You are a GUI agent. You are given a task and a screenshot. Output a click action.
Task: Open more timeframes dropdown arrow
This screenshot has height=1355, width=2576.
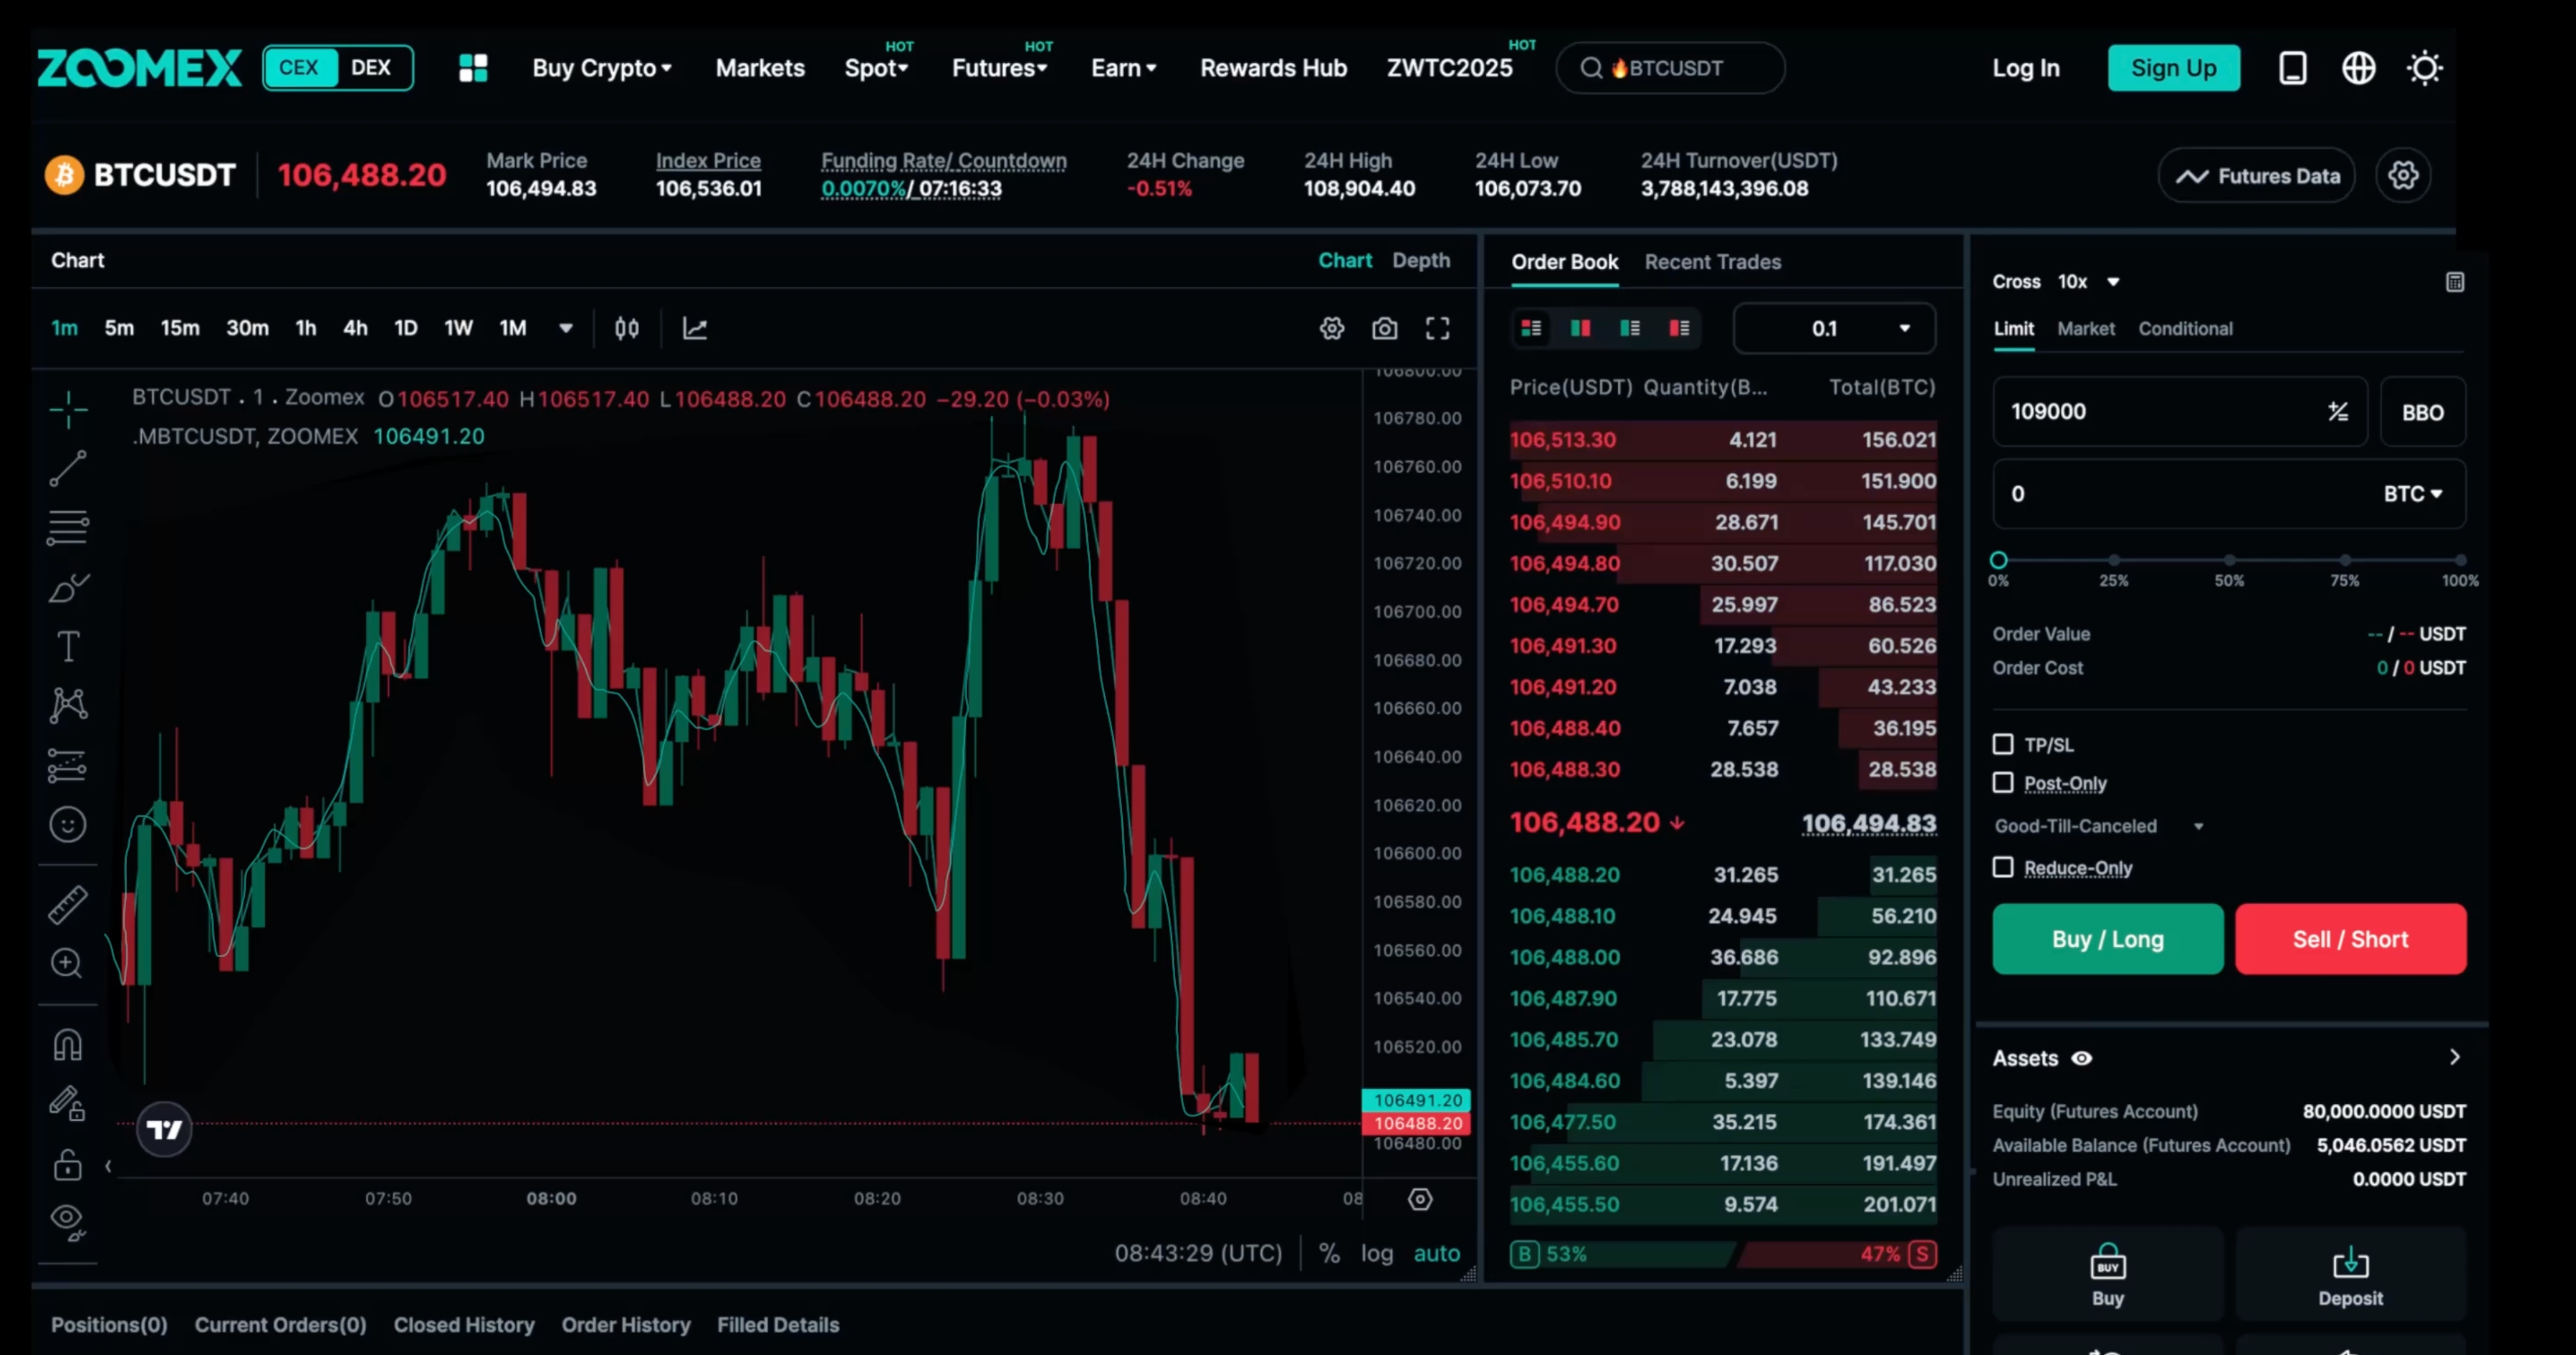[566, 328]
